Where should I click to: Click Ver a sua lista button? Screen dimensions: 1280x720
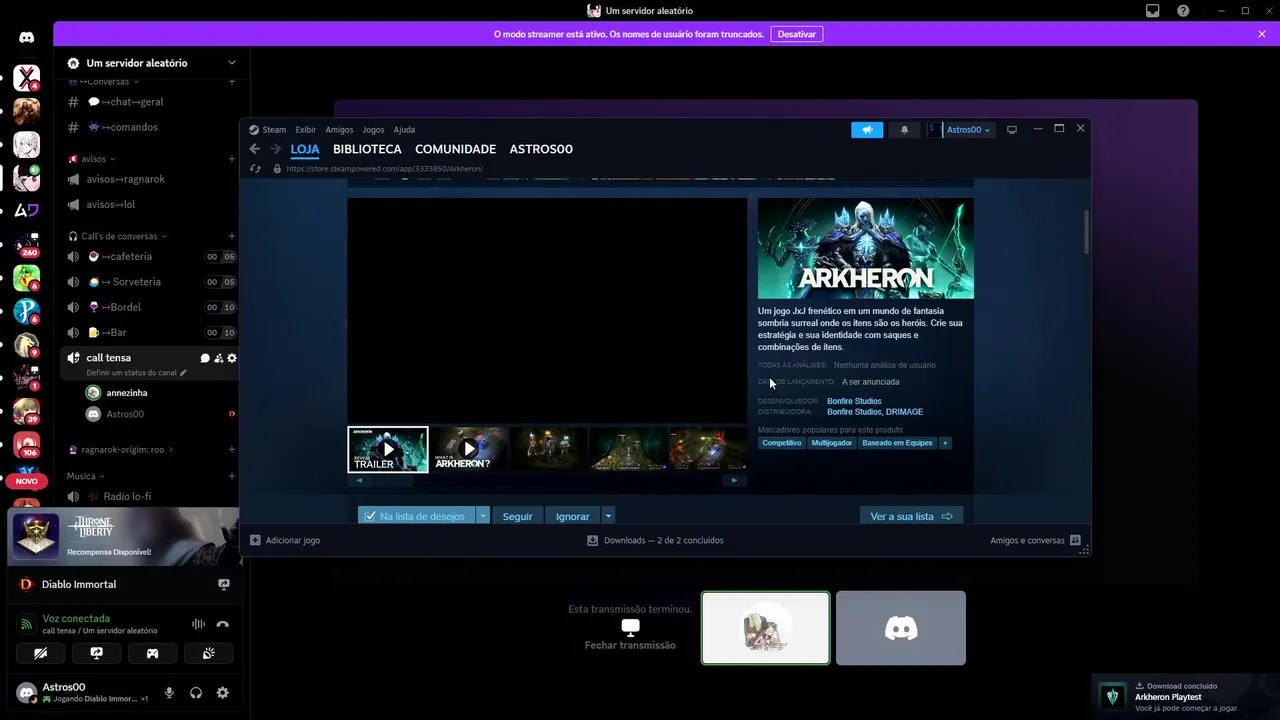(x=911, y=516)
